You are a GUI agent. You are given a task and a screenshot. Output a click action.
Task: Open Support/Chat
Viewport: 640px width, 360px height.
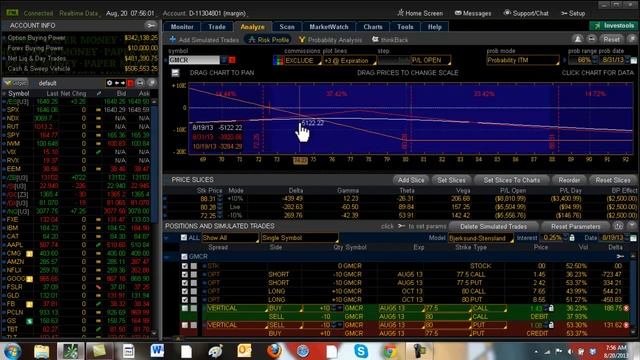click(527, 13)
